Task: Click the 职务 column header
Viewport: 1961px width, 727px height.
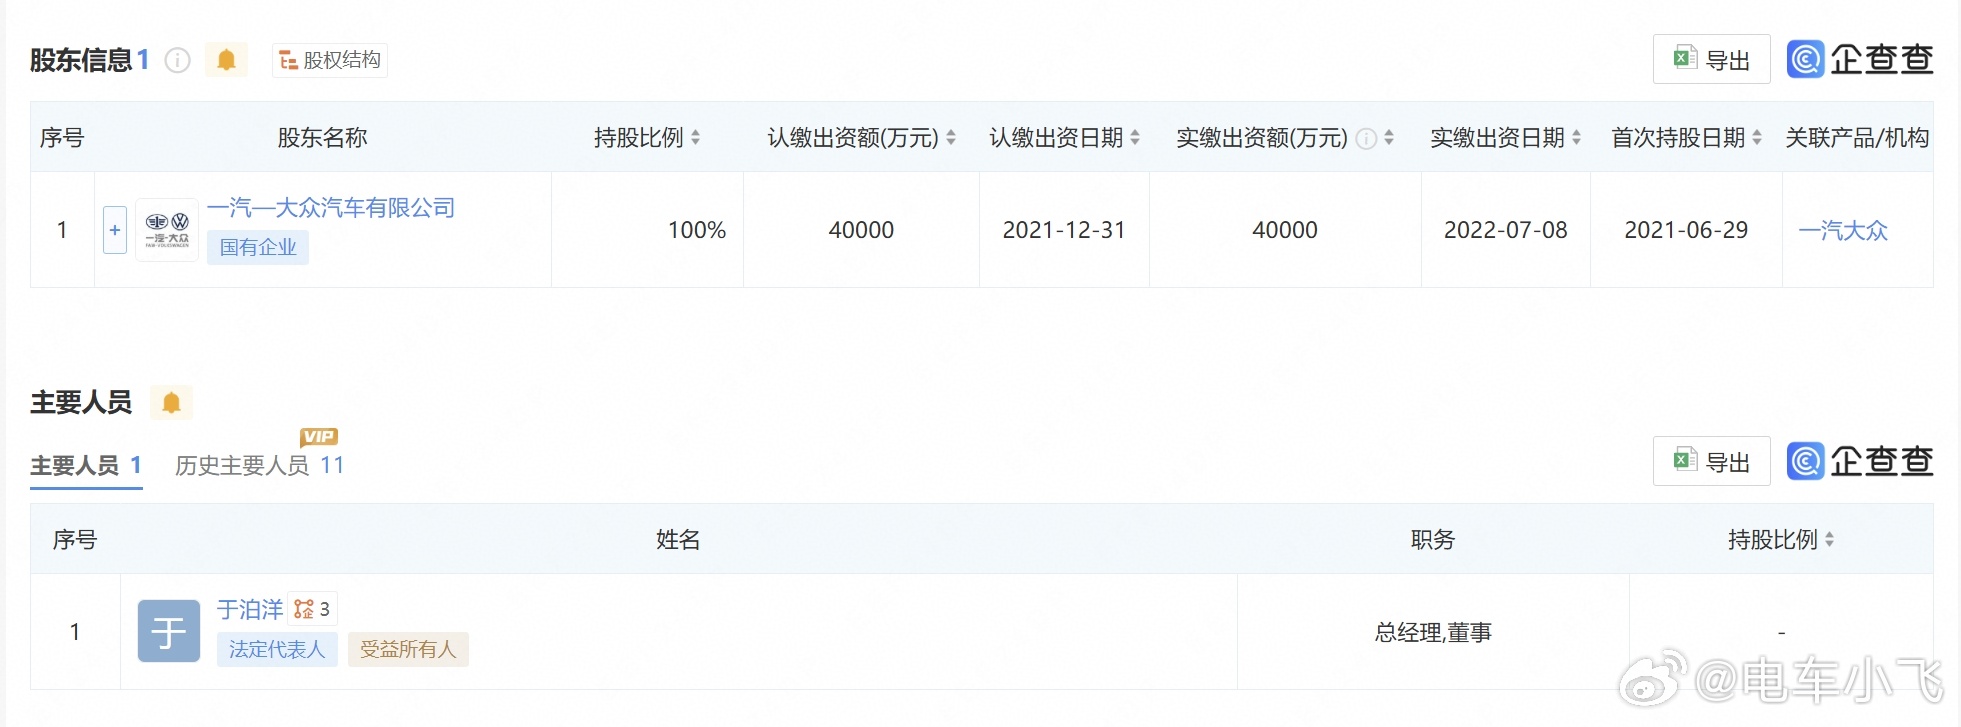Action: tap(1433, 540)
